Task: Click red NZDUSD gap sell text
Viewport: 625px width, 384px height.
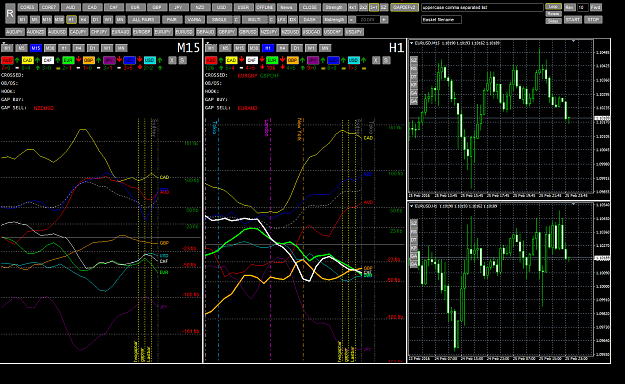Action: click(43, 108)
